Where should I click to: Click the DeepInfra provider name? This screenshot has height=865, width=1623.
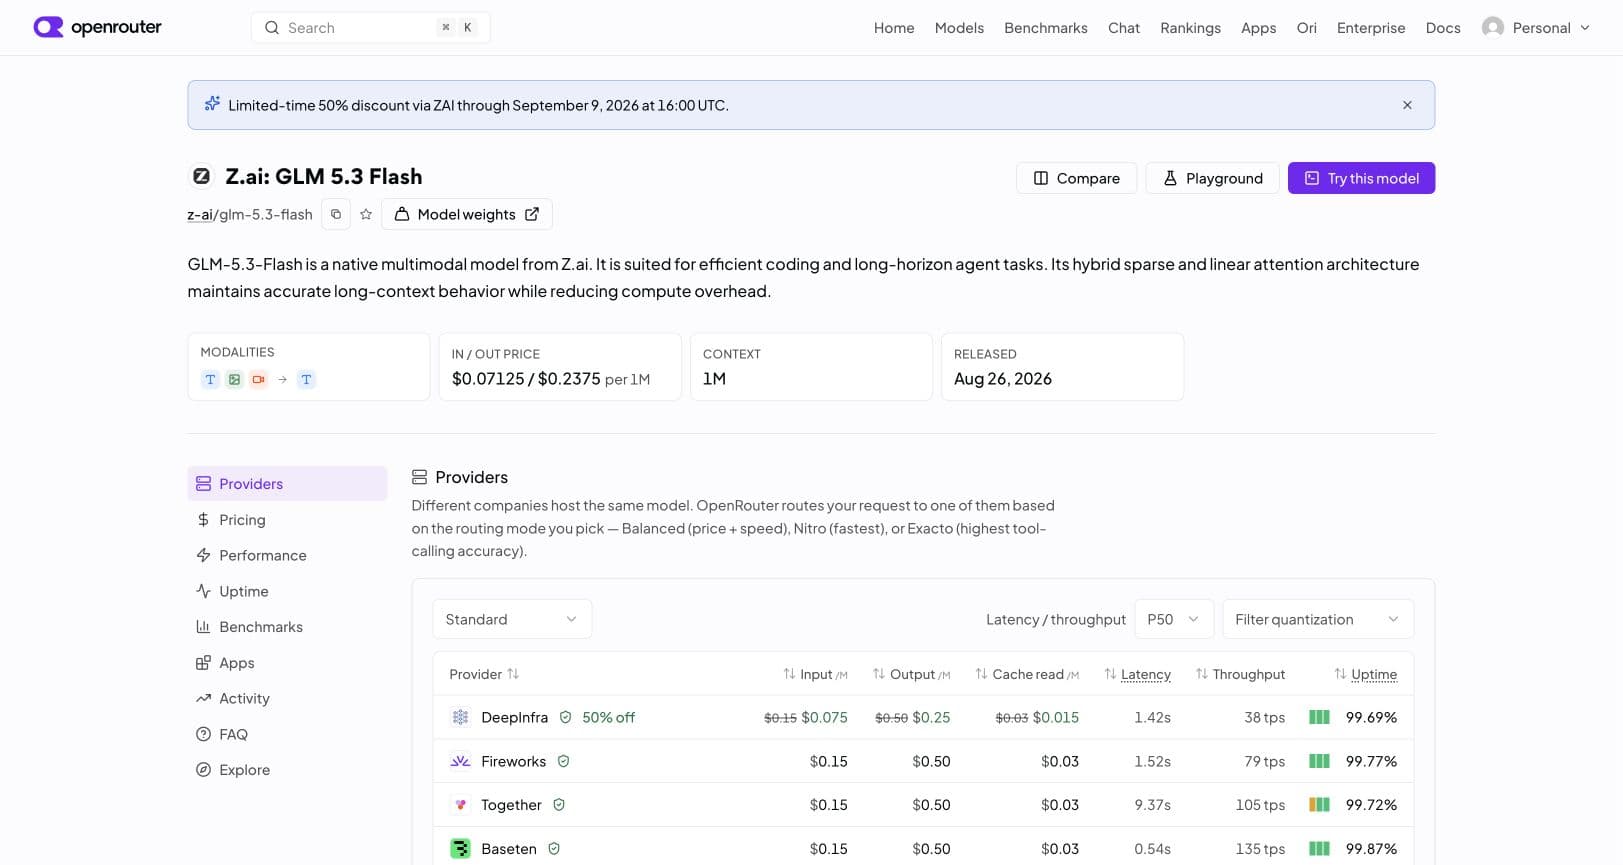(514, 717)
